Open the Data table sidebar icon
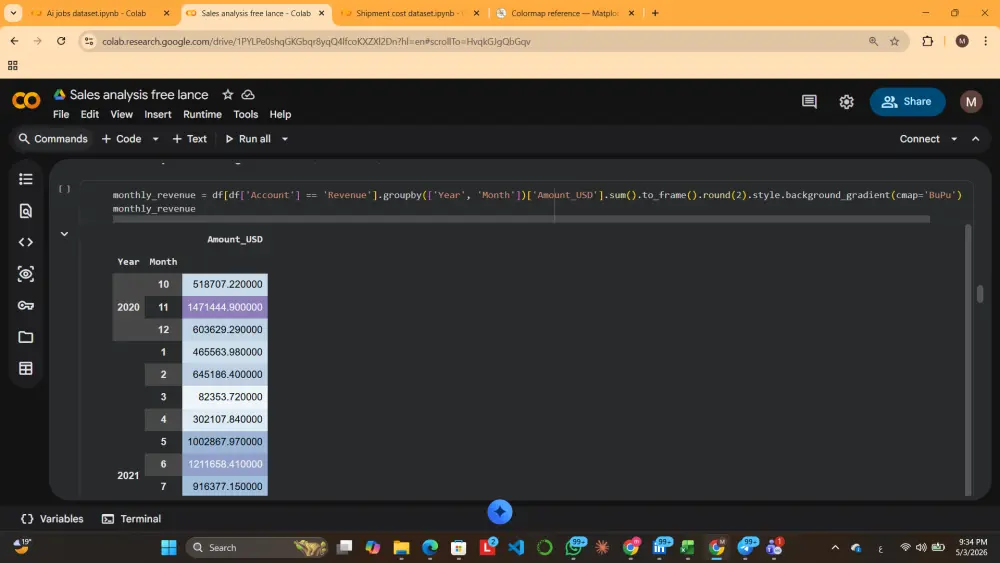The image size is (1000, 563). point(26,369)
